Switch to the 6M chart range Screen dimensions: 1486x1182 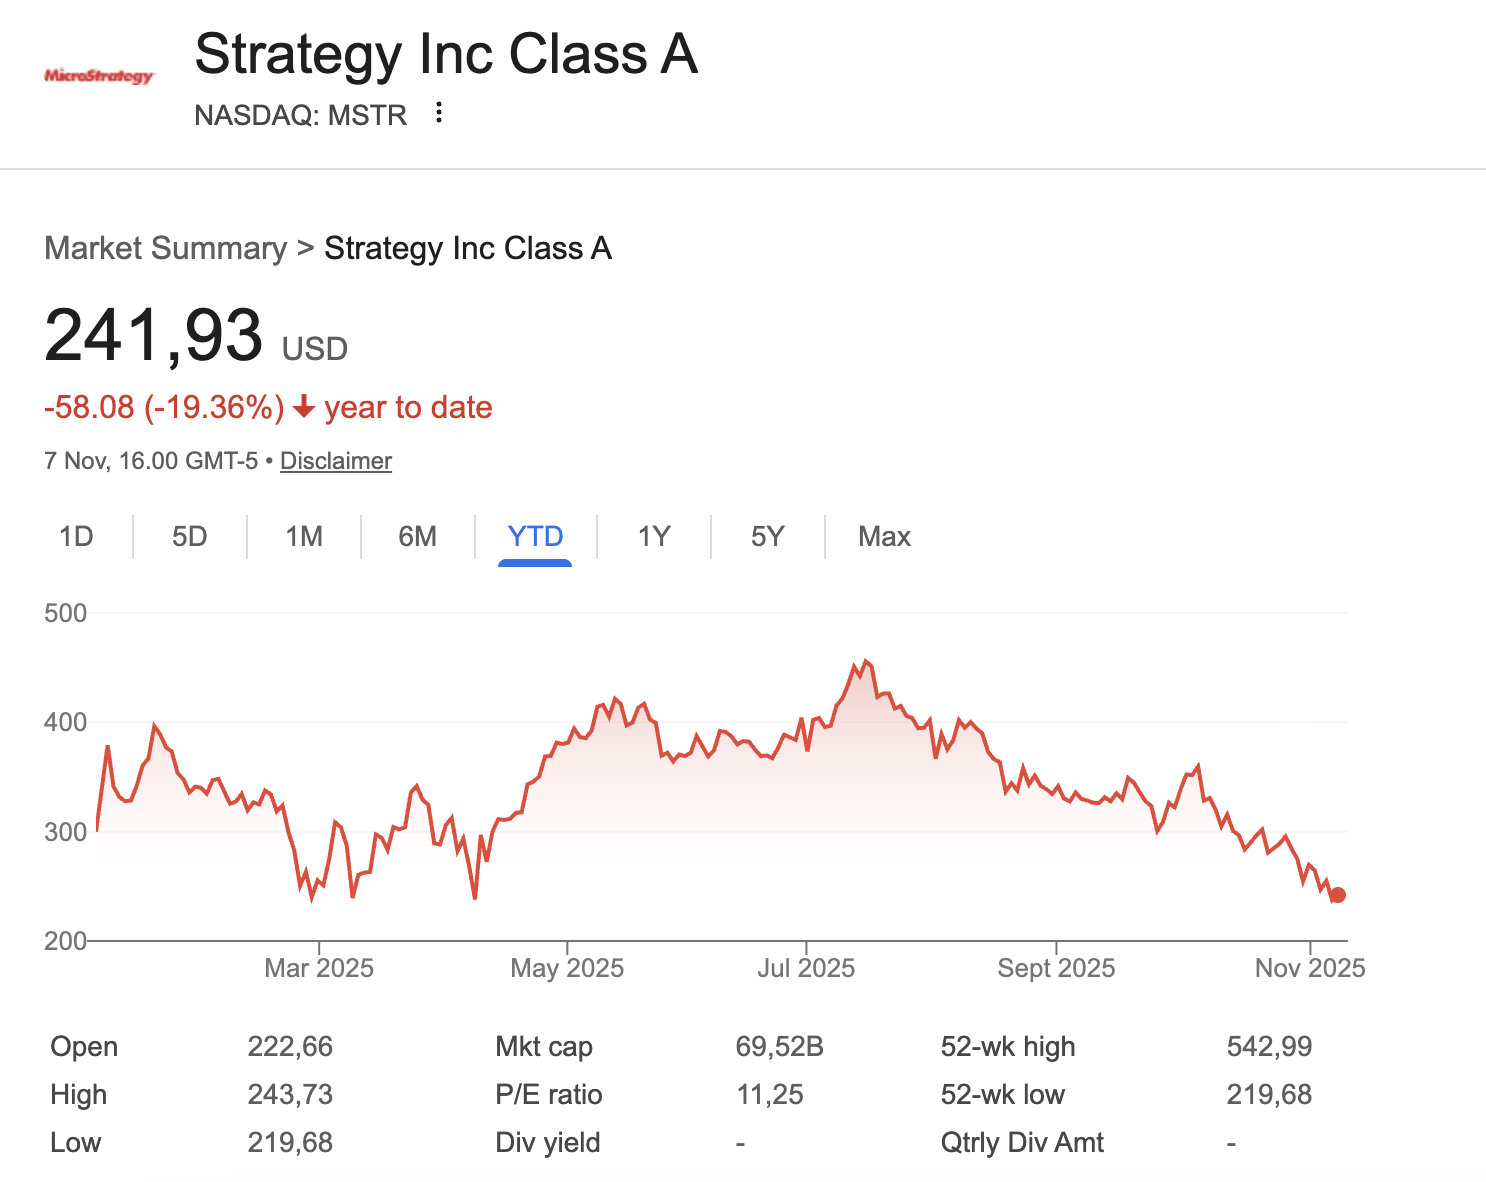[x=417, y=537]
